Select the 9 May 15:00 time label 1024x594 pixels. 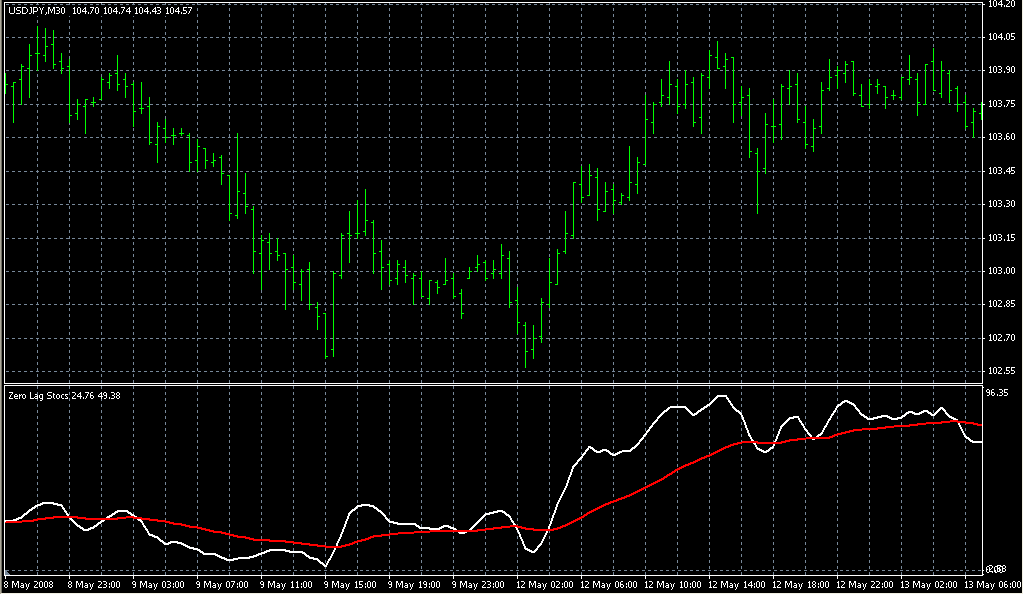[x=350, y=585]
